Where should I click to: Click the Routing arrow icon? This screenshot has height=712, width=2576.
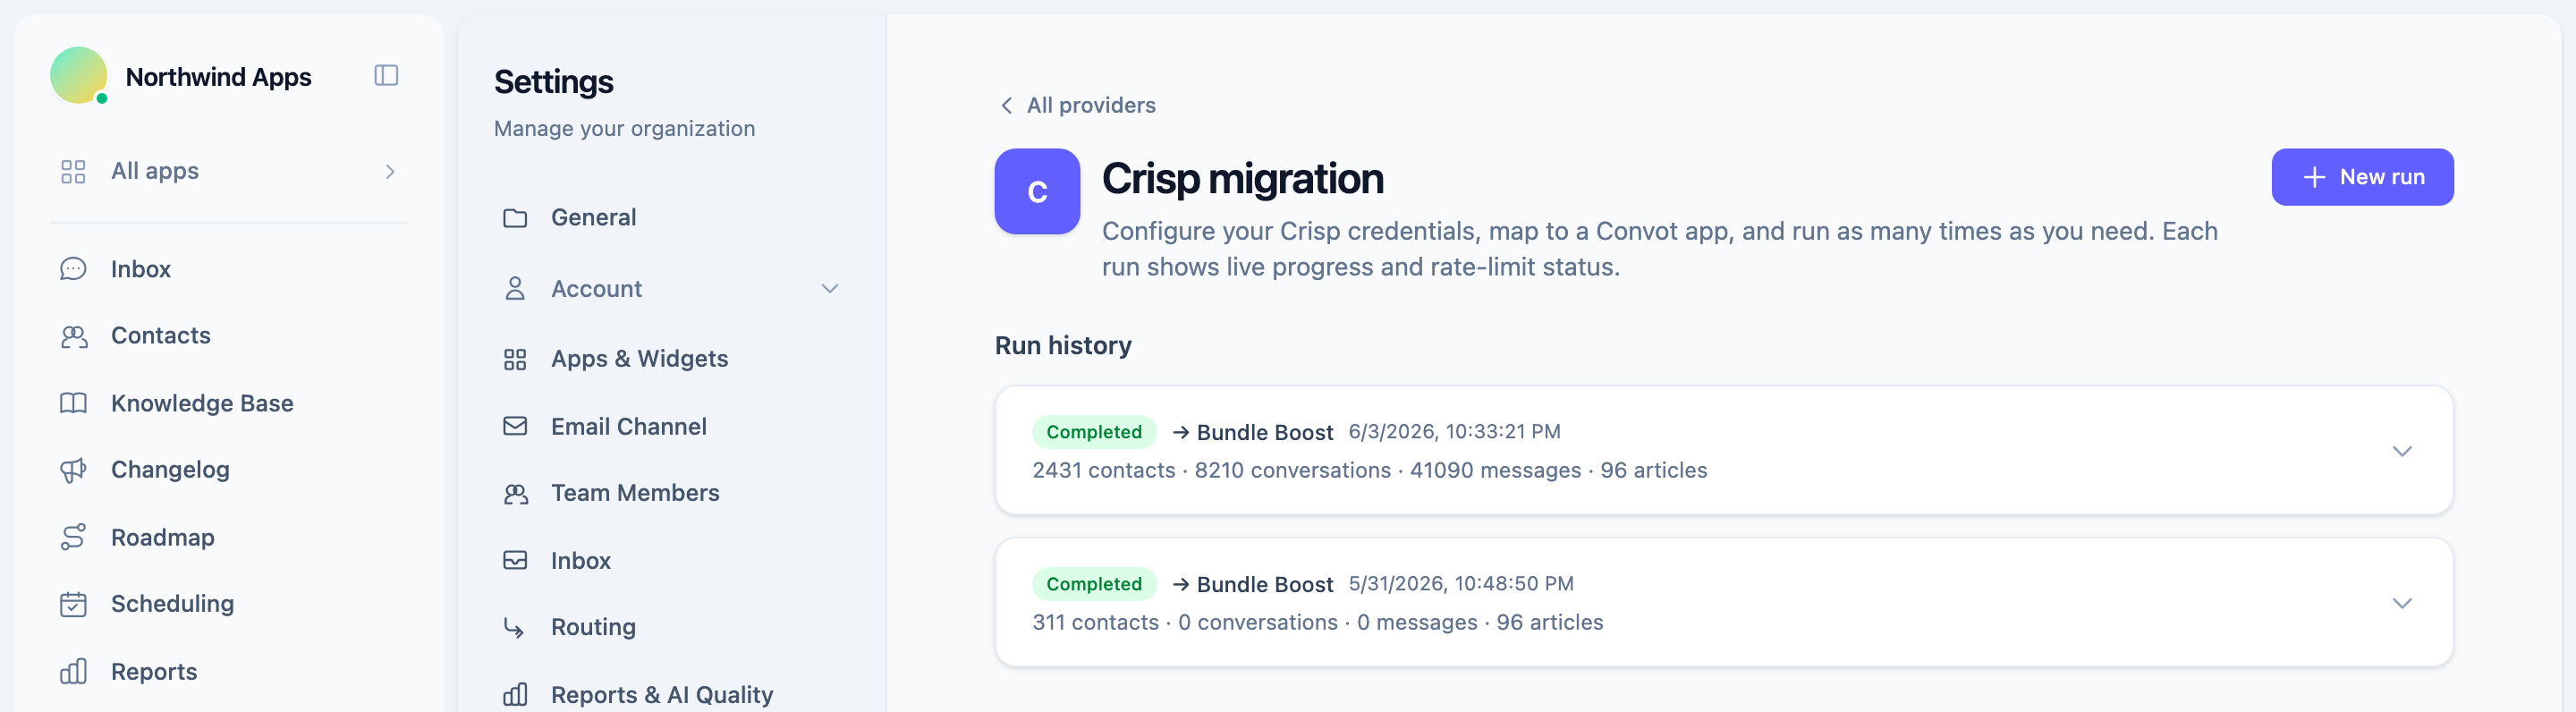coord(515,627)
